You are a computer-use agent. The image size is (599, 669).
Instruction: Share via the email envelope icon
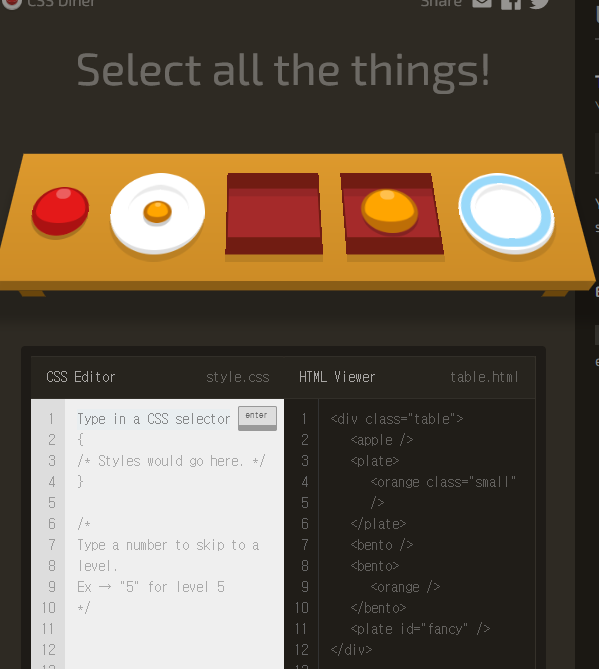482,3
